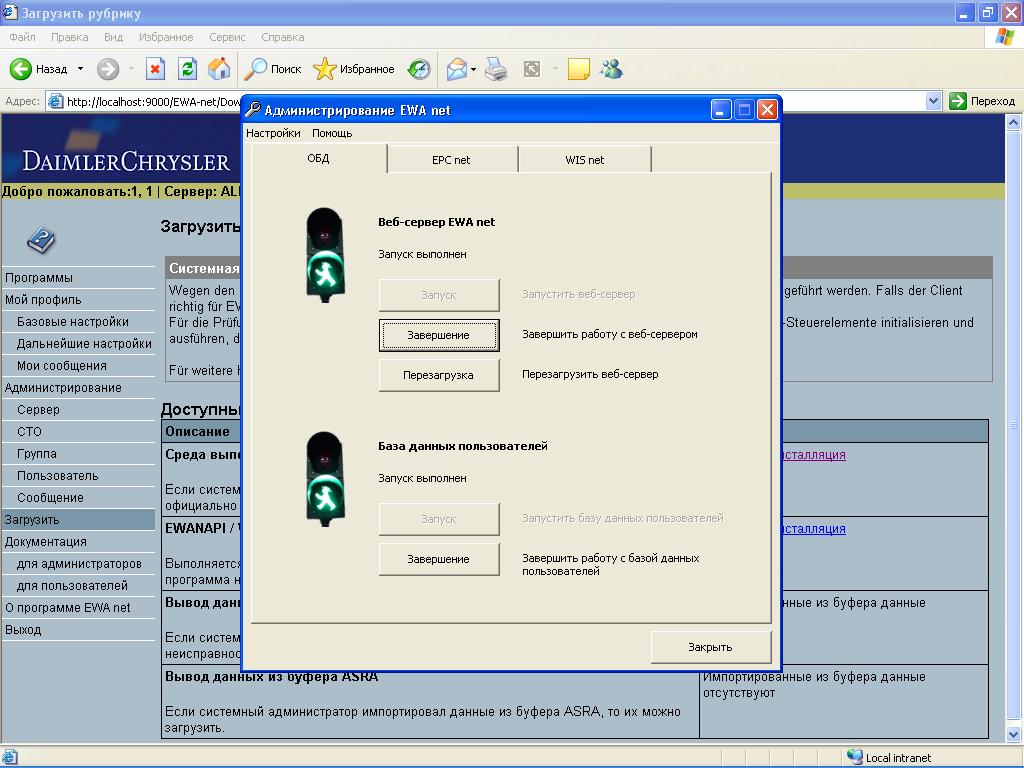Open Программы in sidebar

tap(39, 278)
